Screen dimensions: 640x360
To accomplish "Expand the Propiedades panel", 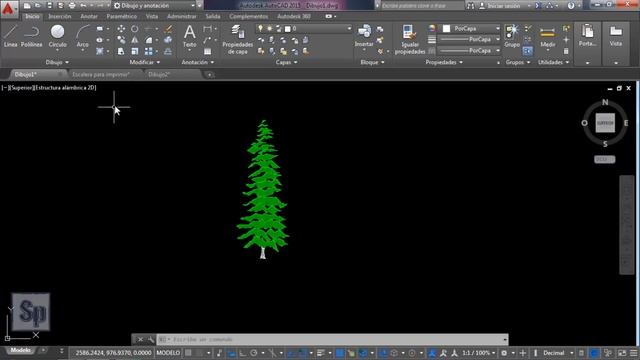I will click(x=444, y=62).
